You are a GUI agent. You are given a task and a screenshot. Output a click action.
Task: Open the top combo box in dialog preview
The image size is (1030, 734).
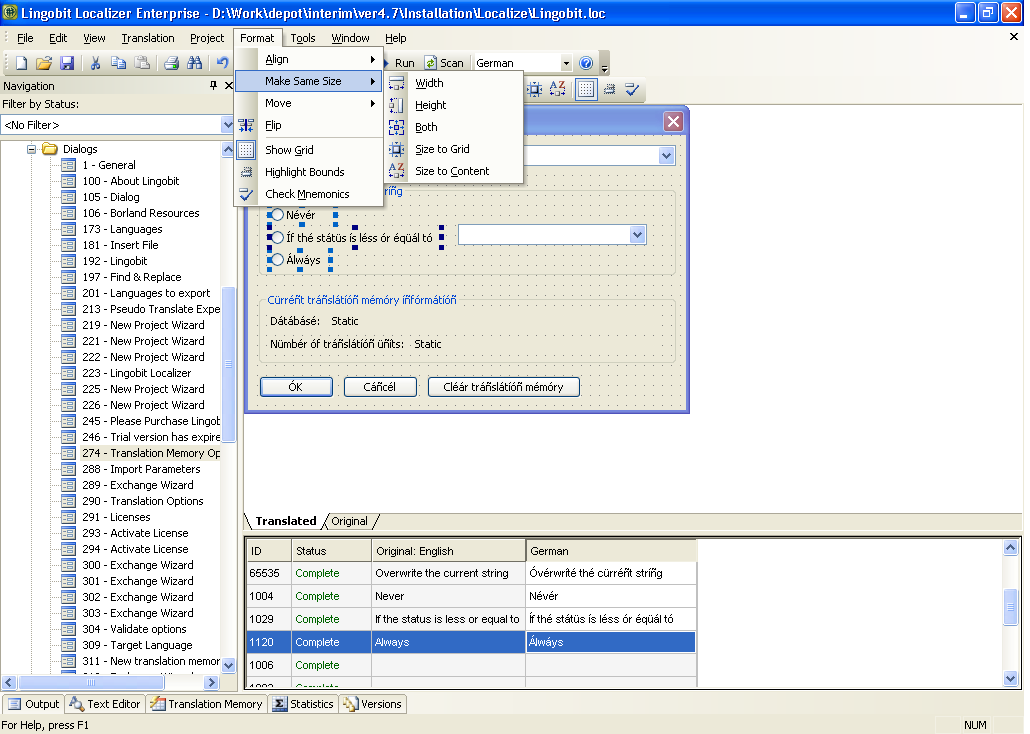[667, 156]
